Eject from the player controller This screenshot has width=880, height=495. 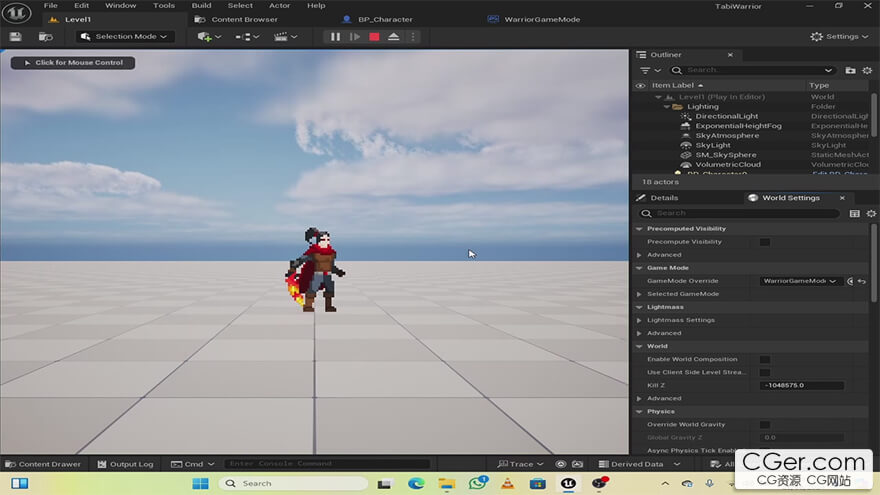[x=394, y=36]
